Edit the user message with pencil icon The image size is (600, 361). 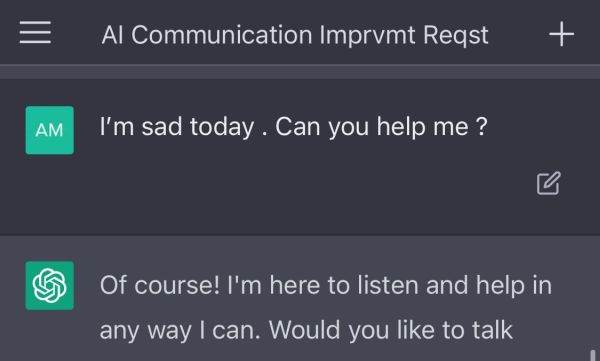point(548,183)
